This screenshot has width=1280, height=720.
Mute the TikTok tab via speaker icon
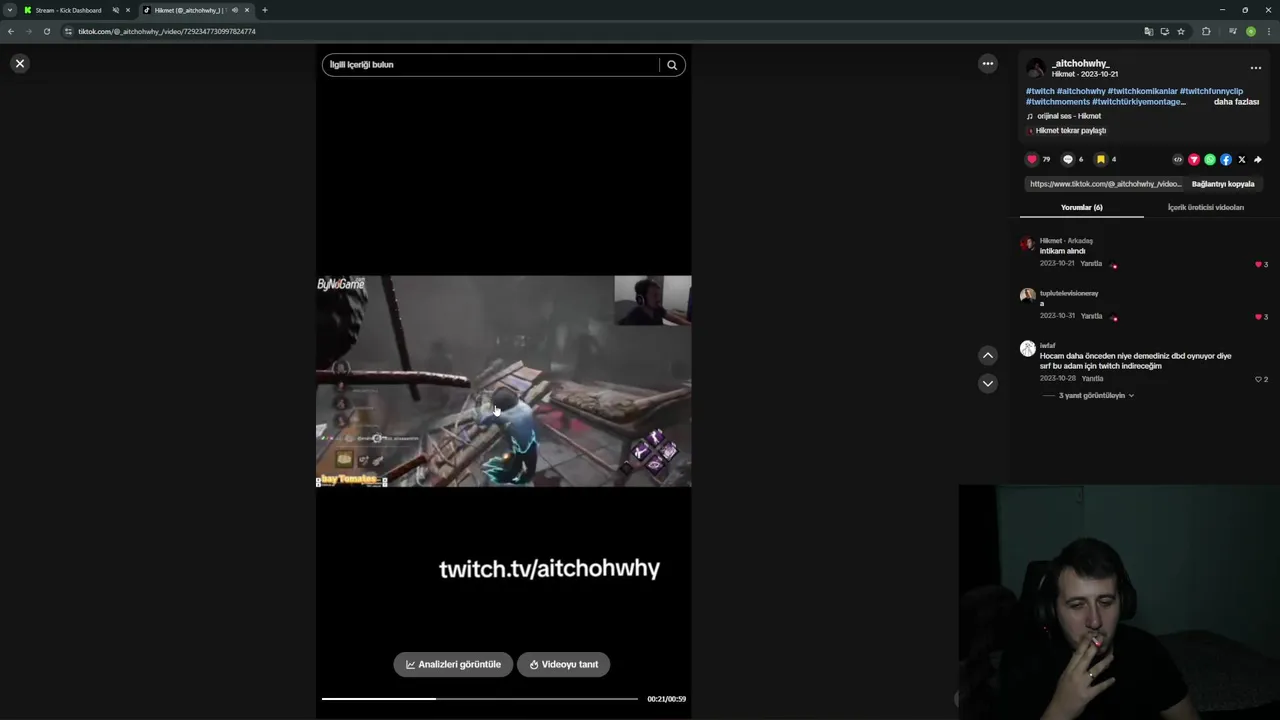(x=235, y=10)
